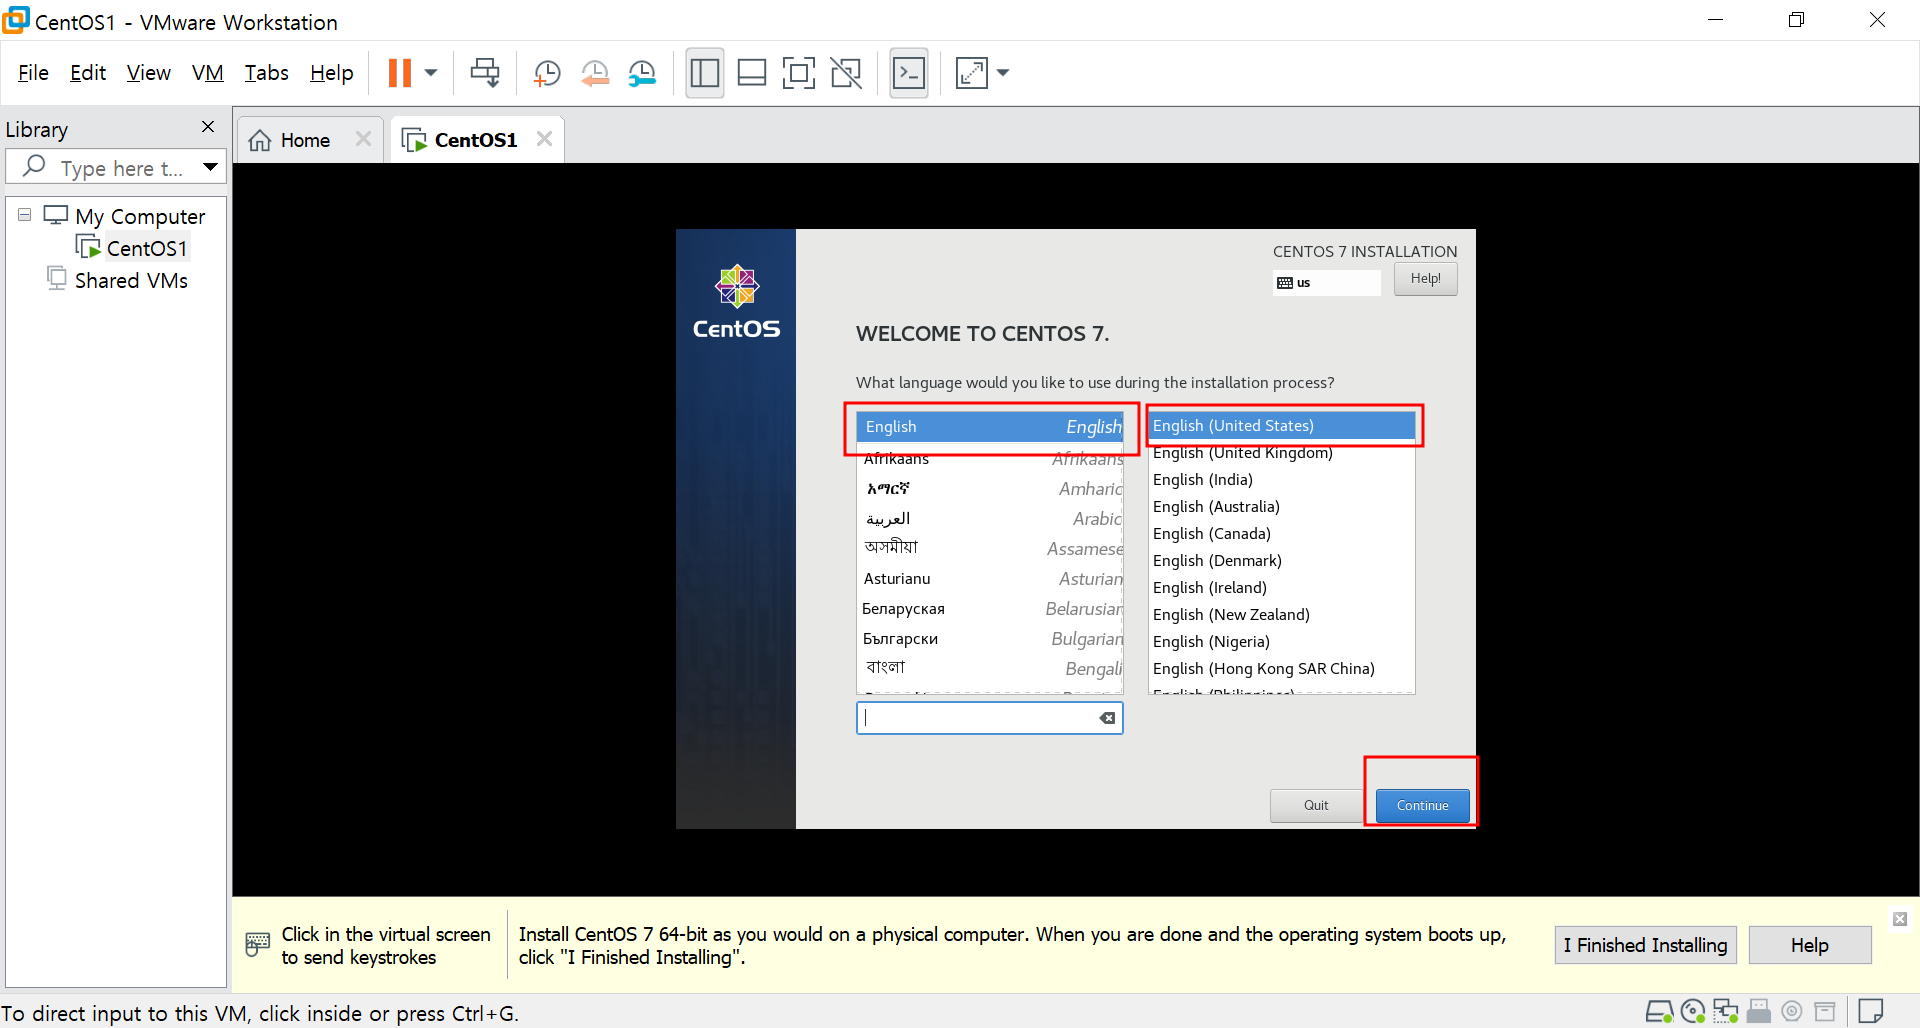Toggle the thumbnail bar visibility
This screenshot has width=1920, height=1028.
tap(752, 72)
